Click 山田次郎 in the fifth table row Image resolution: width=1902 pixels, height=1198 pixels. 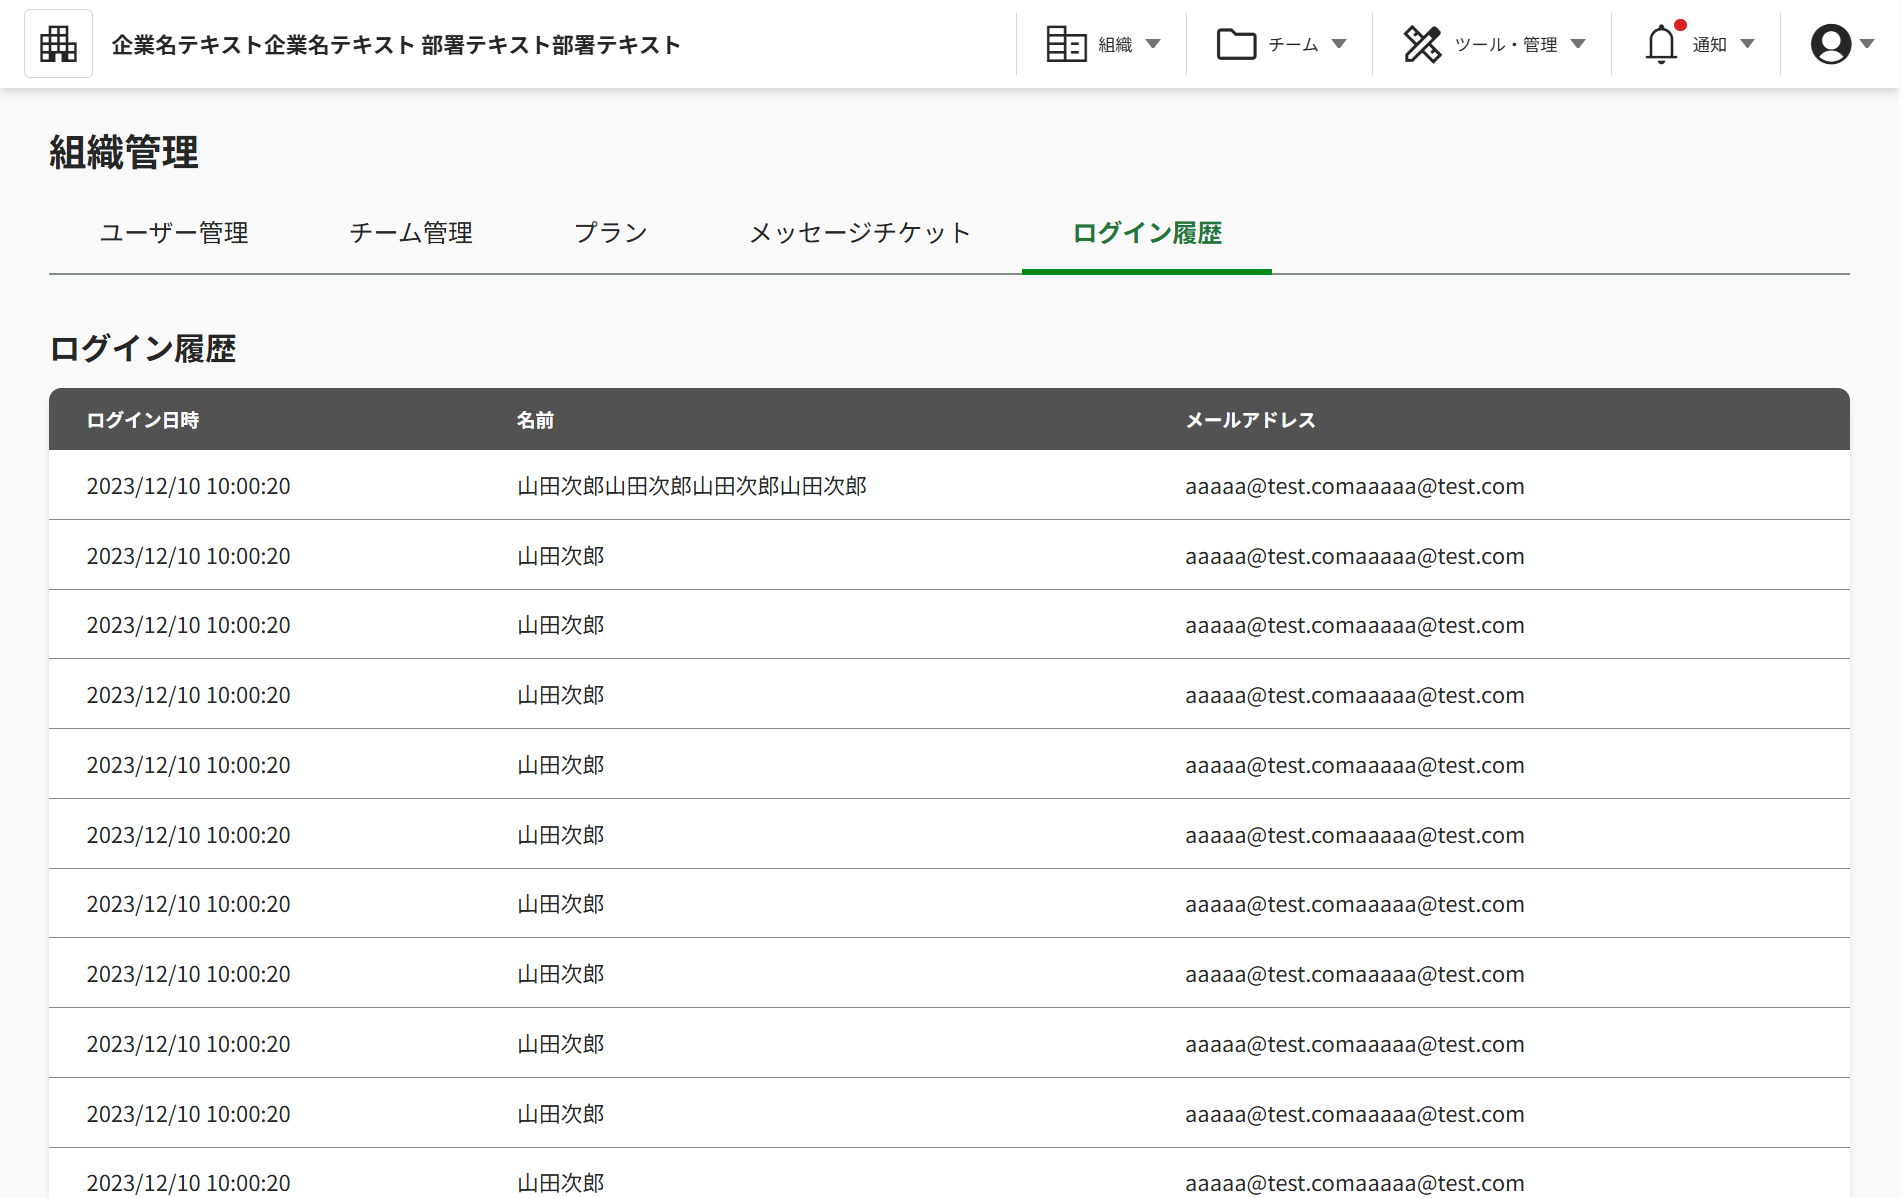pos(560,765)
